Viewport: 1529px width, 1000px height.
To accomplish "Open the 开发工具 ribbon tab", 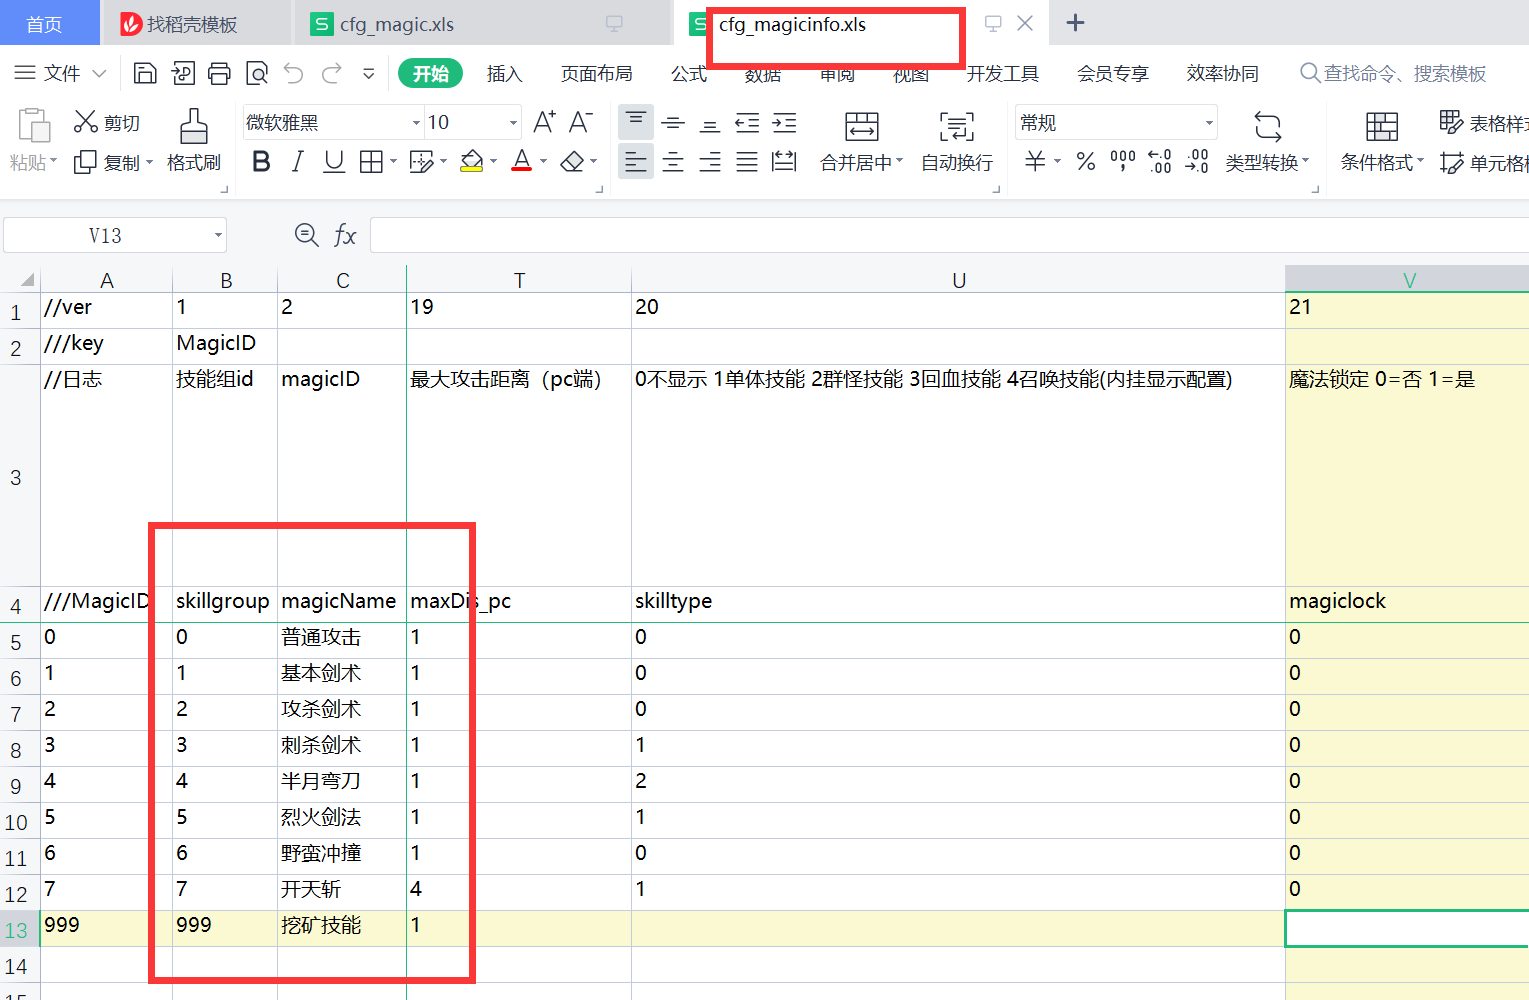I will [1002, 73].
